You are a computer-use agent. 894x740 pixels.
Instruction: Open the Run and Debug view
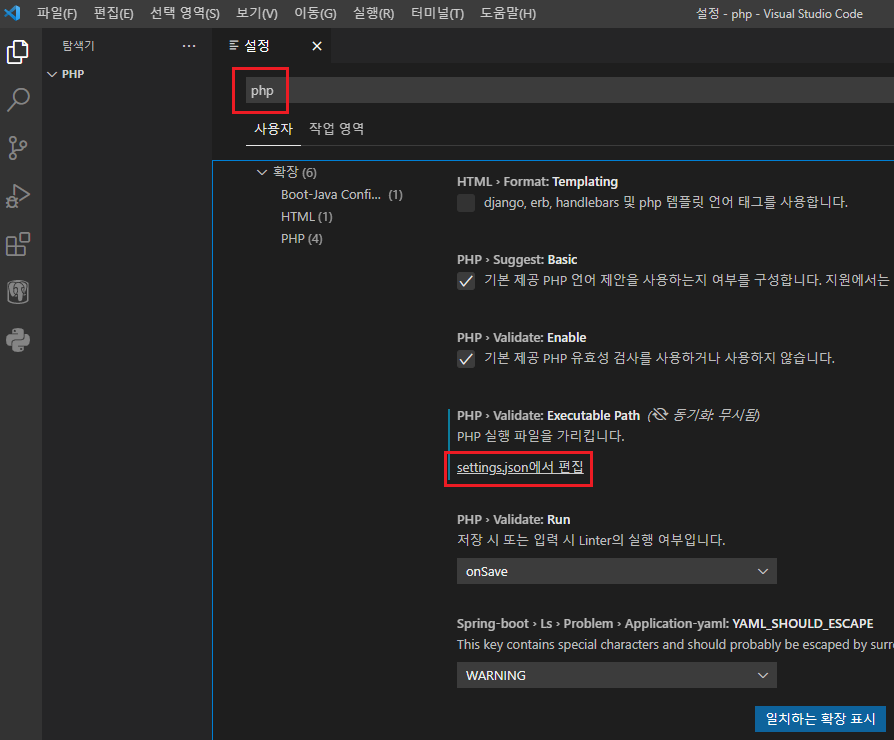coord(18,196)
